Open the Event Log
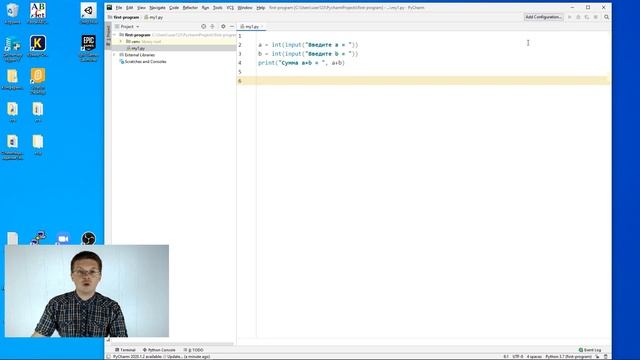Viewport: 640px width, 360px height. coord(590,350)
